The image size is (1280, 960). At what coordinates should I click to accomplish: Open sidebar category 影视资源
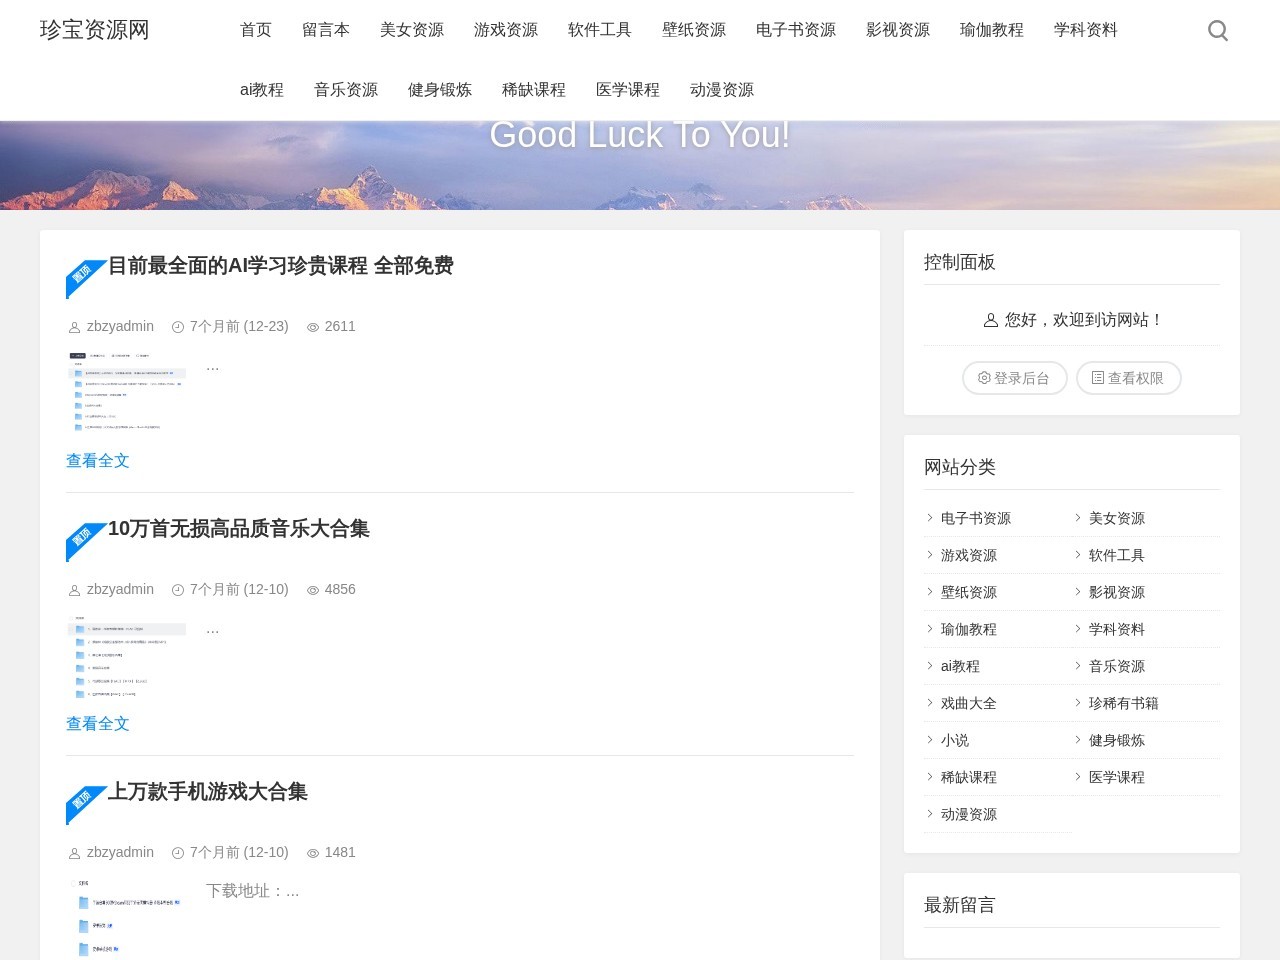1117,592
